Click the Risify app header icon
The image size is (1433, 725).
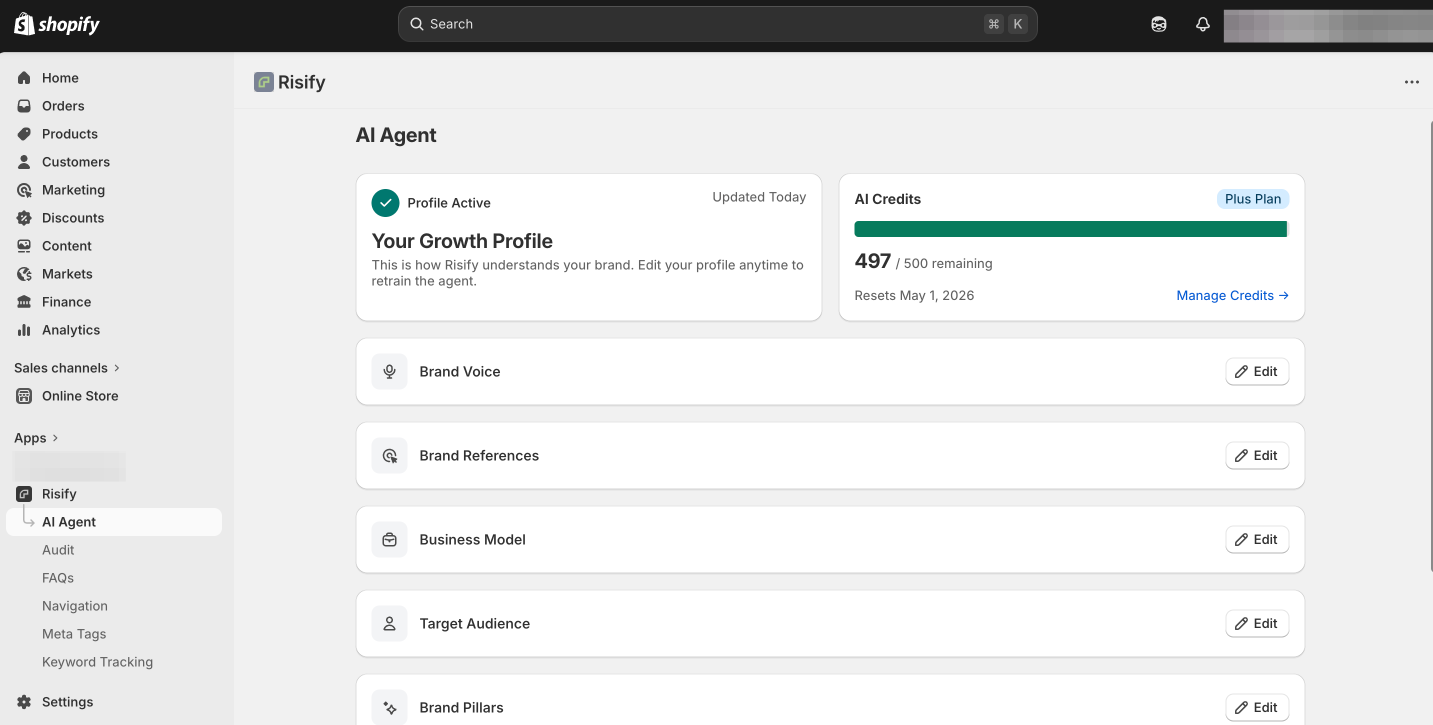(x=264, y=82)
